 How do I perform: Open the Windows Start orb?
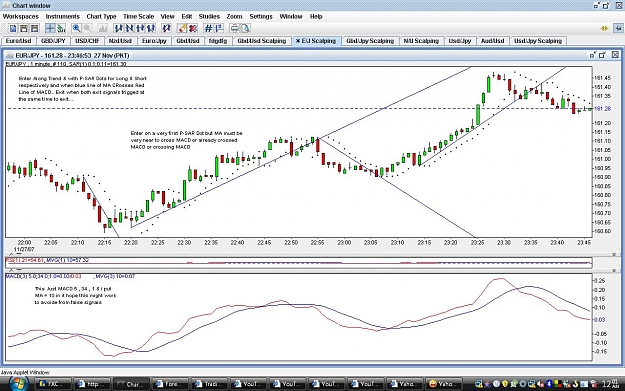[18, 383]
